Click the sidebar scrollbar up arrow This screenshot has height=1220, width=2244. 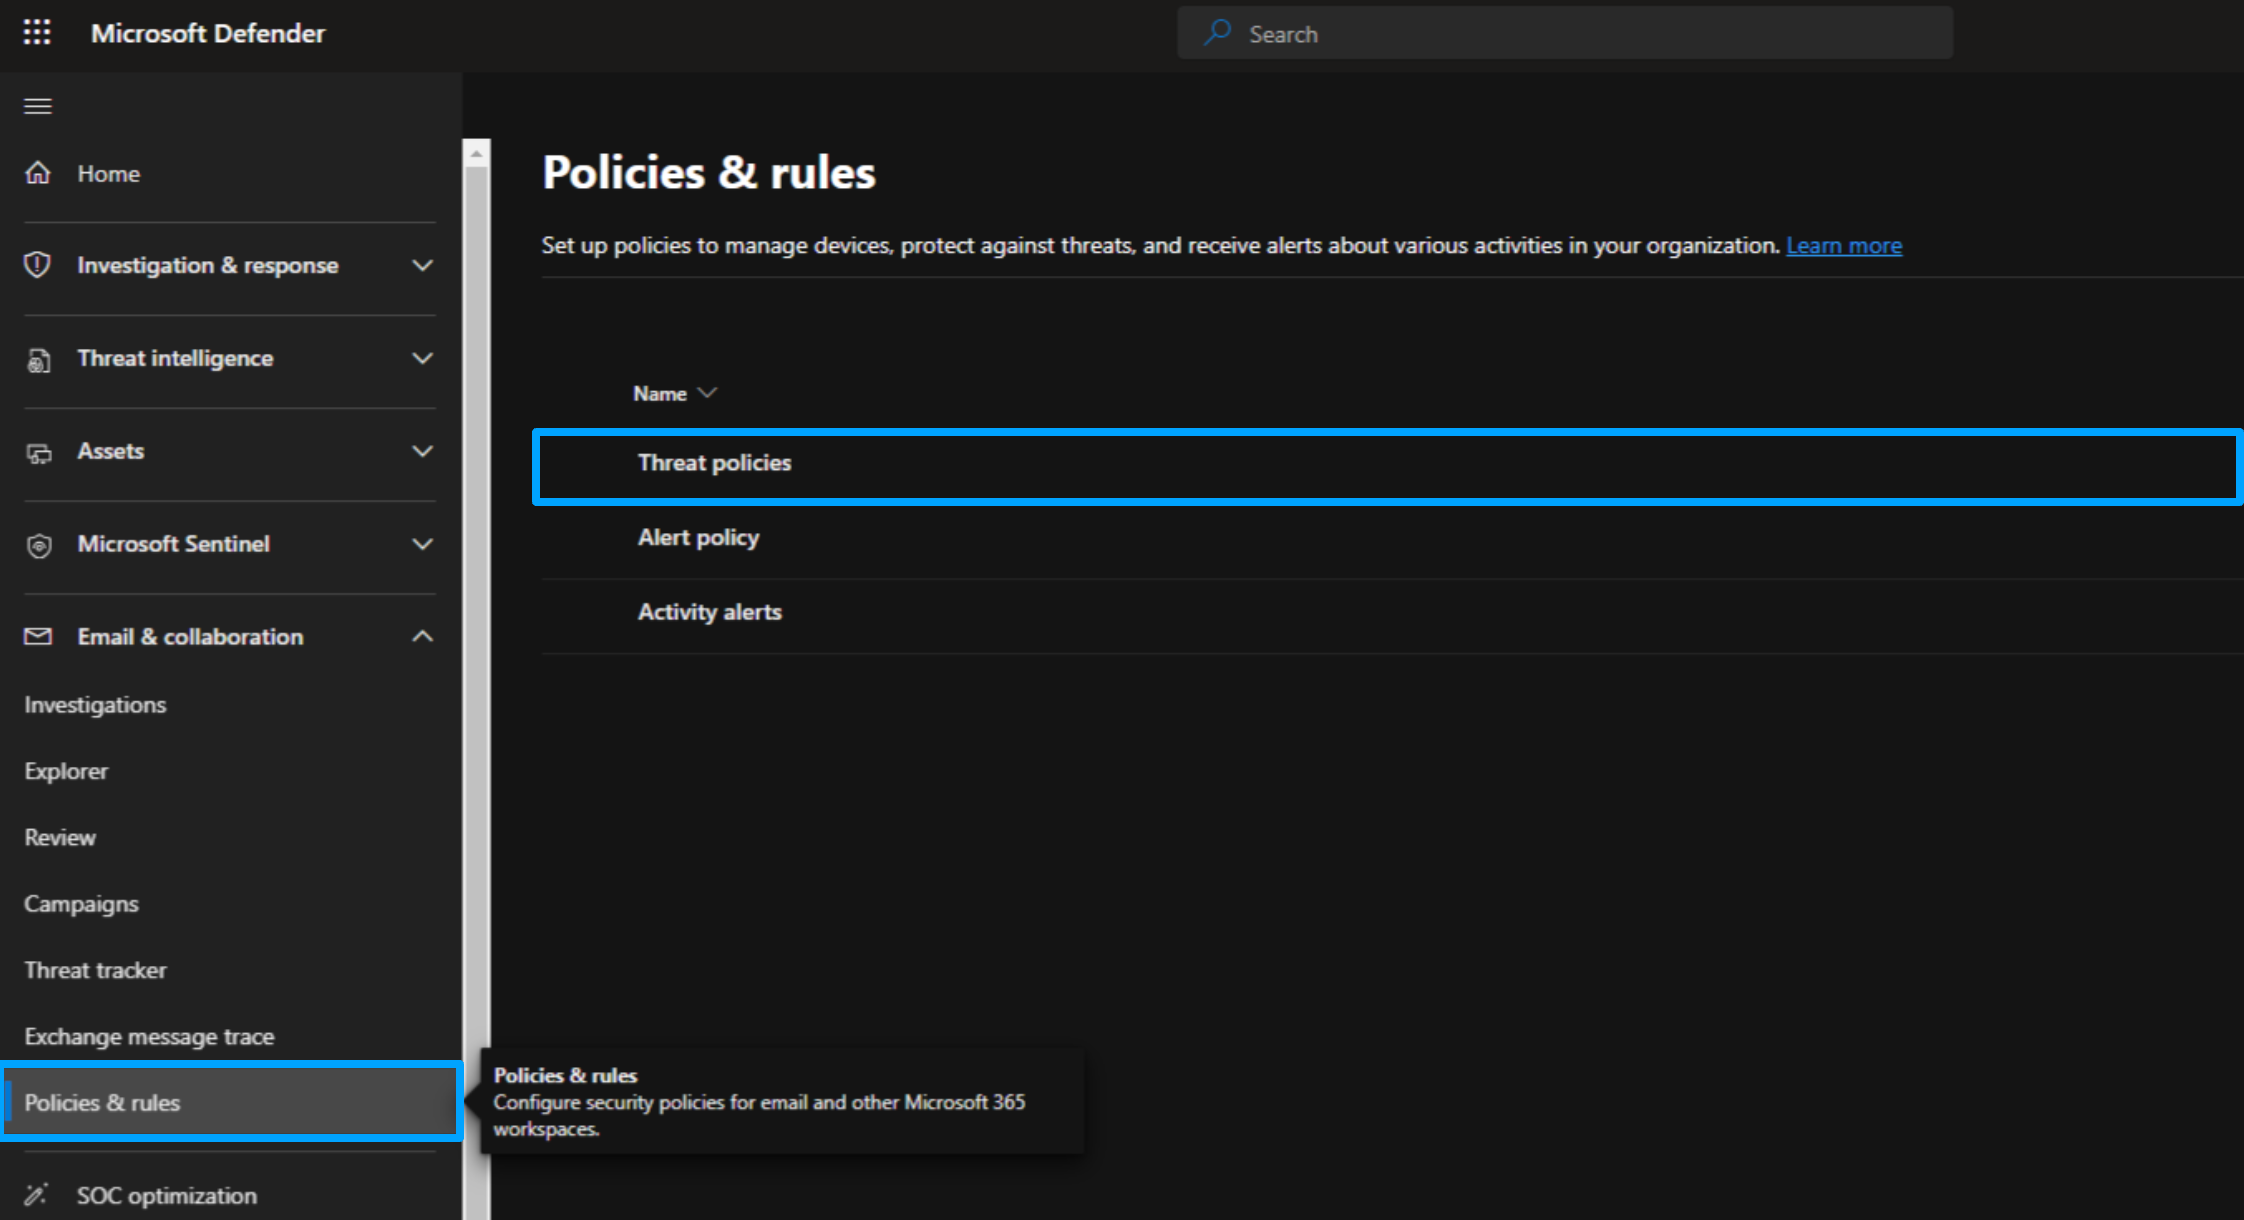pos(477,154)
